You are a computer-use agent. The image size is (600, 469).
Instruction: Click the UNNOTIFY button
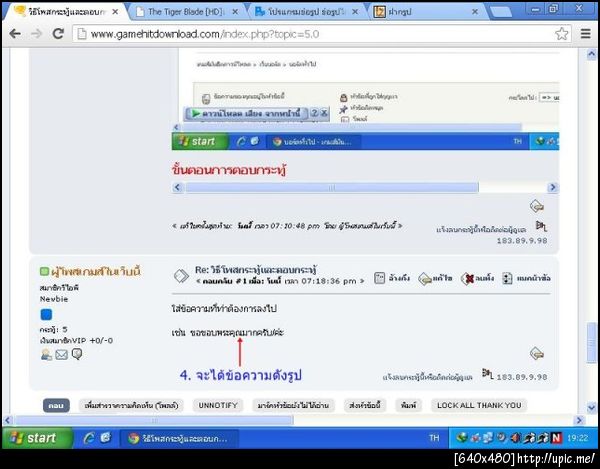pos(218,405)
